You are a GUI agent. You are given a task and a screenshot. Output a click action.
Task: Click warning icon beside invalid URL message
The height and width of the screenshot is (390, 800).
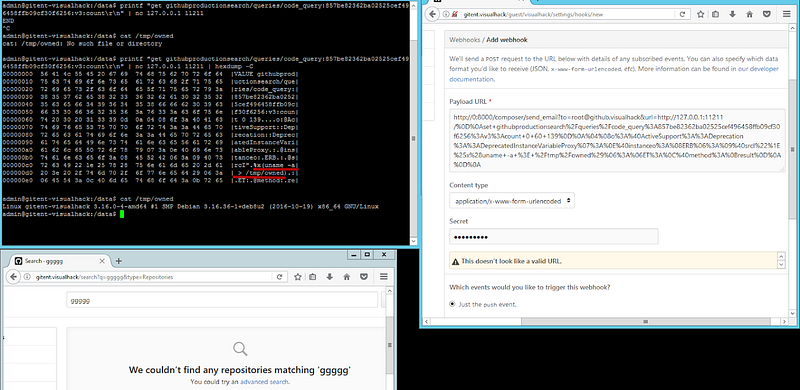[455, 261]
